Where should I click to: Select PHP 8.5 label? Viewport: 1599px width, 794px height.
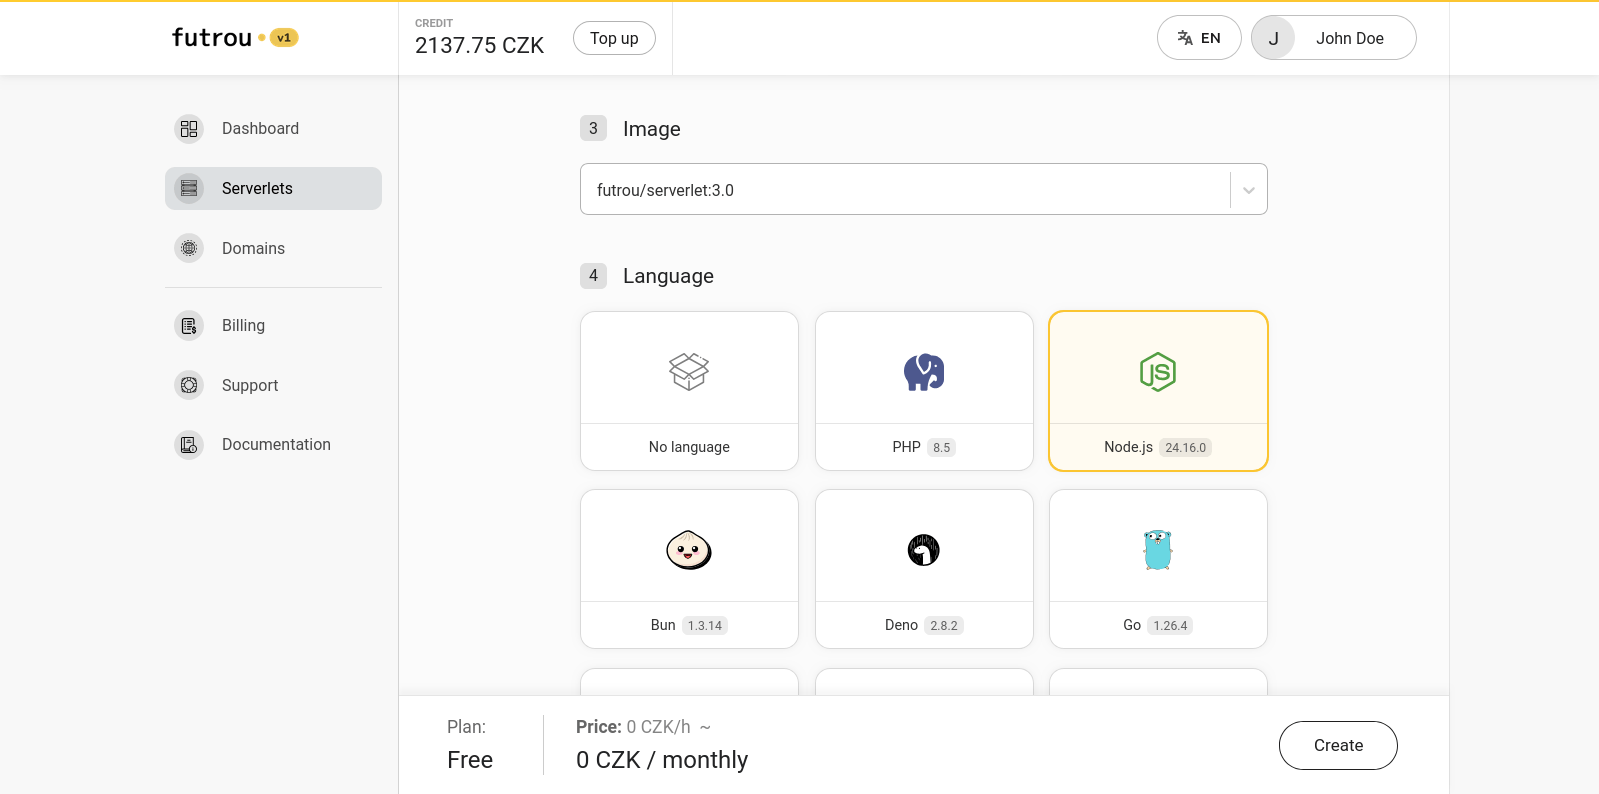click(x=924, y=447)
